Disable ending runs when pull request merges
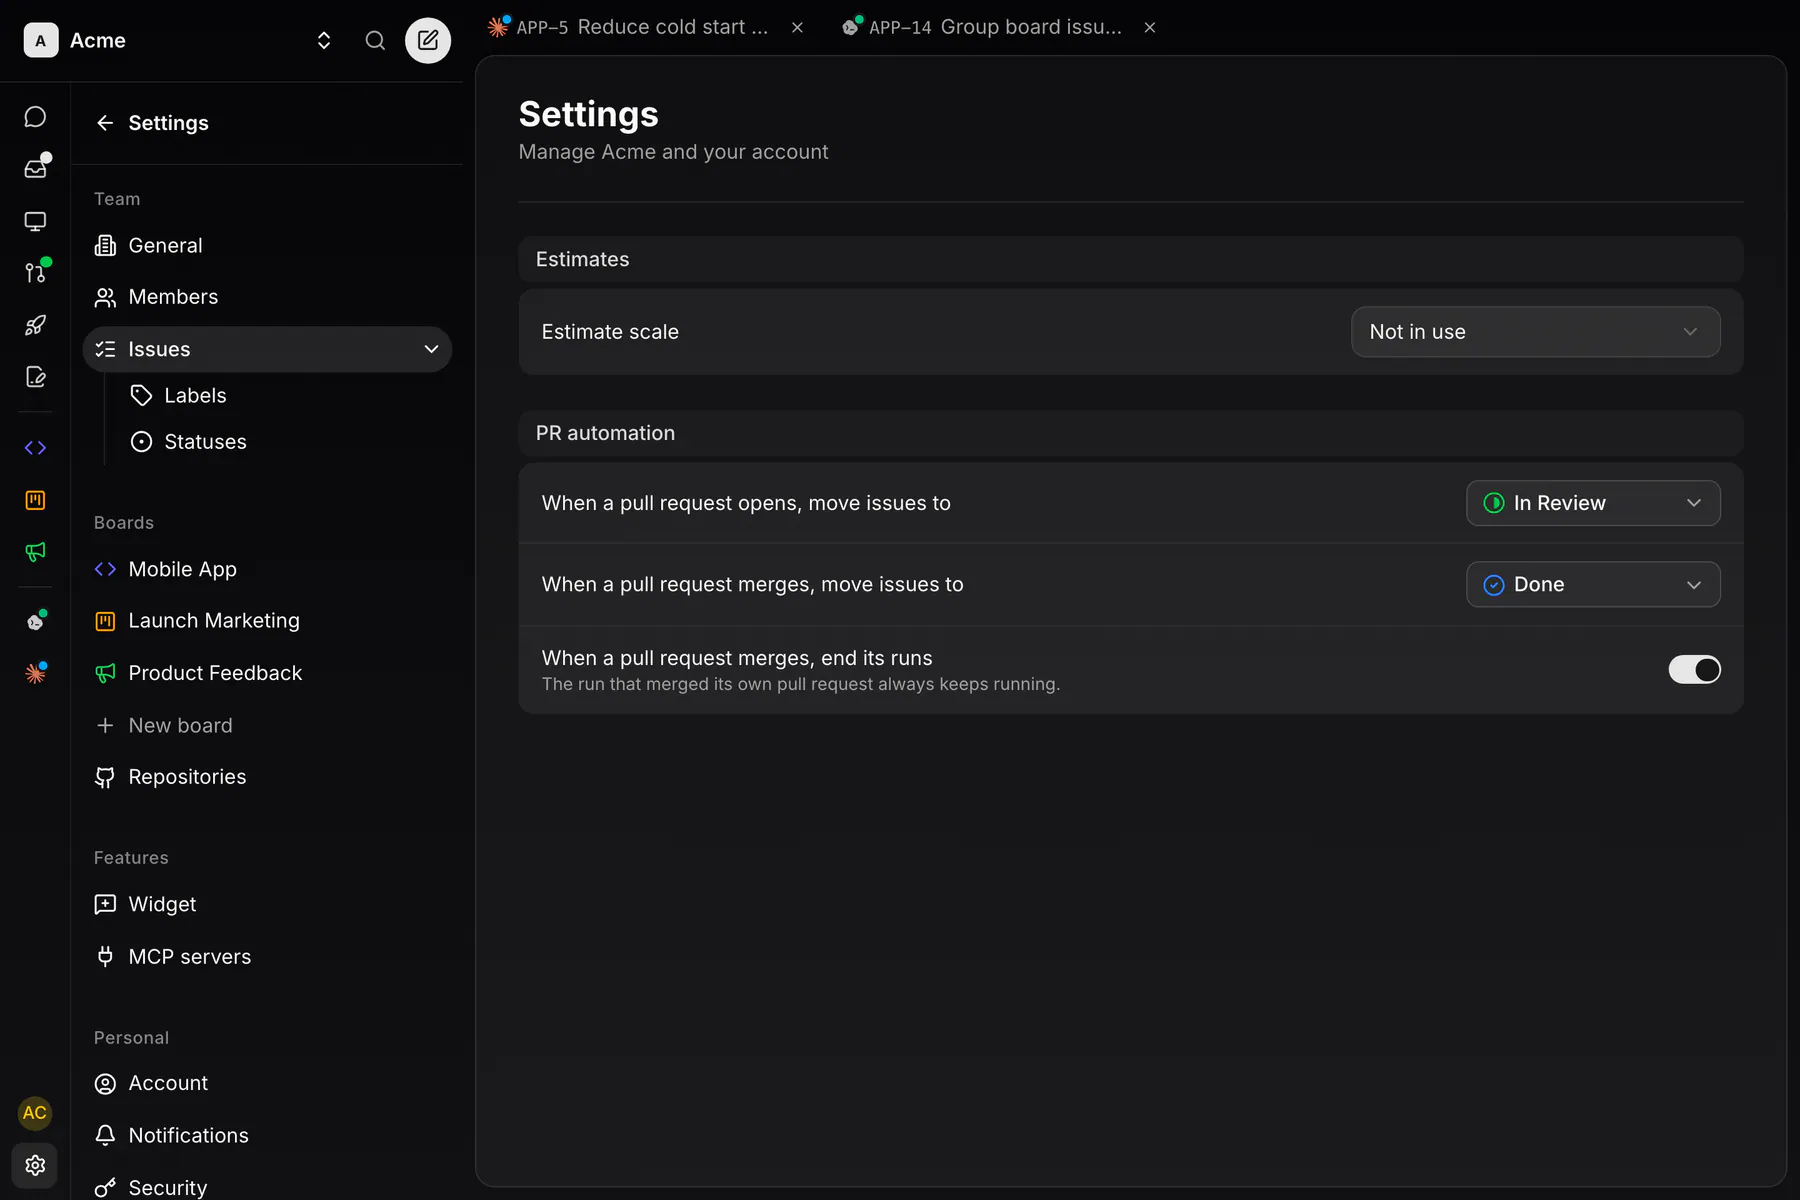This screenshot has width=1800, height=1200. [x=1694, y=670]
